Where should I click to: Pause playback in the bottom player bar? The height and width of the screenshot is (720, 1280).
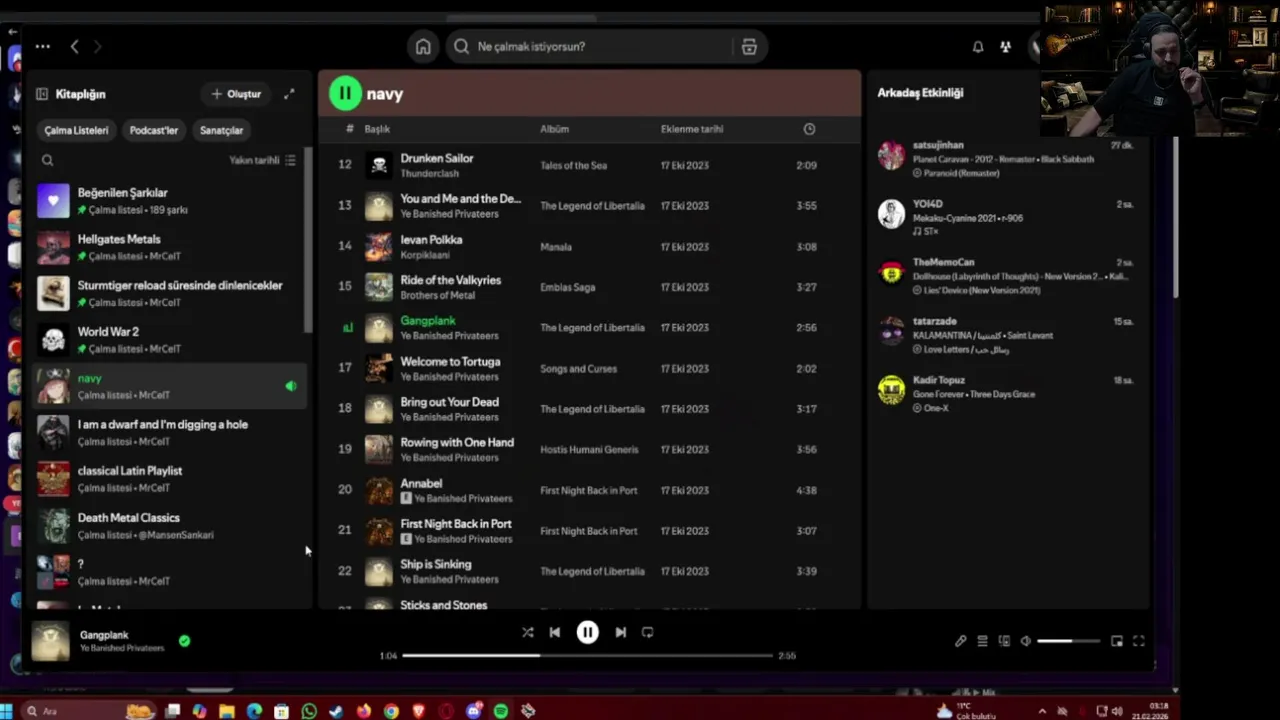(x=588, y=632)
